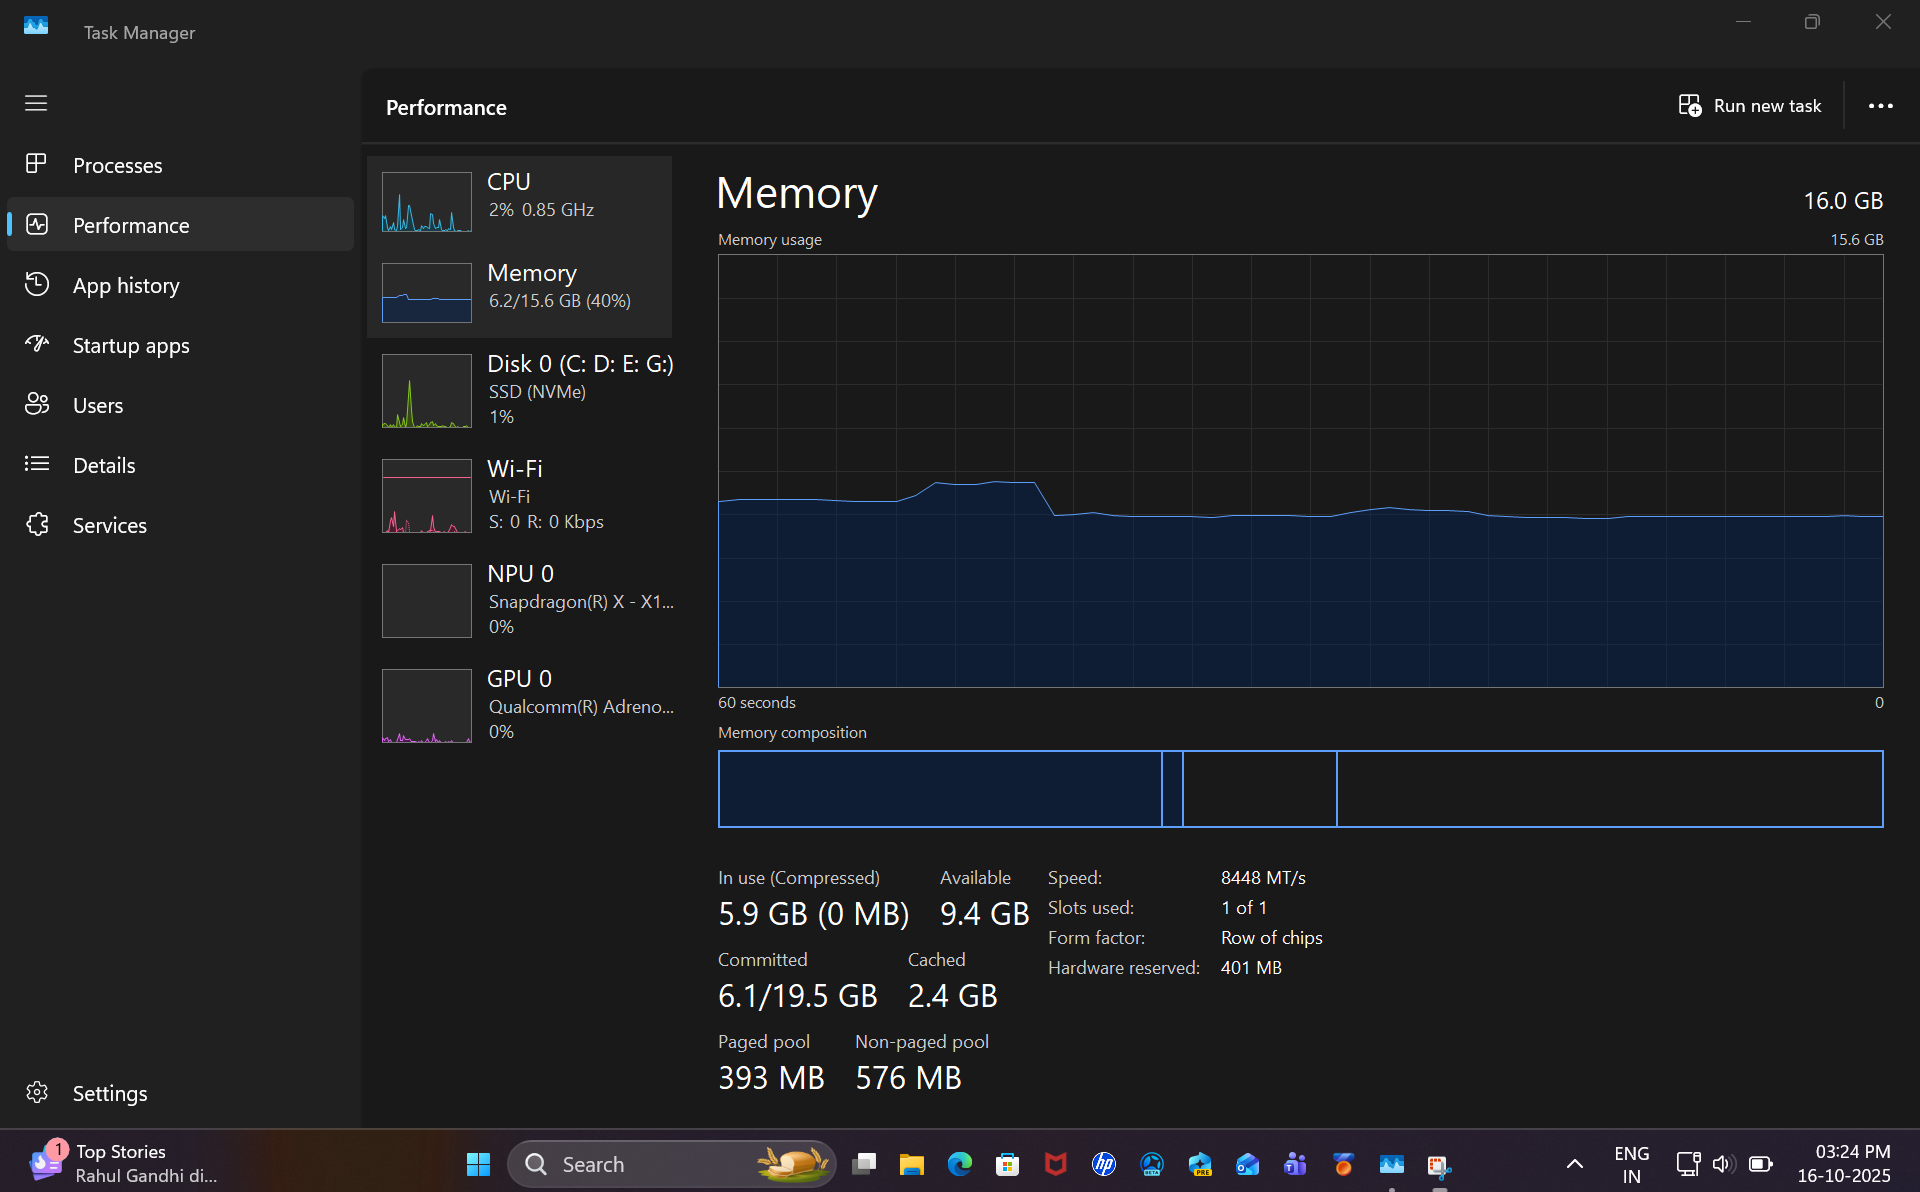This screenshot has width=1920, height=1192.
Task: Open the volume control in system tray
Action: 1722,1164
